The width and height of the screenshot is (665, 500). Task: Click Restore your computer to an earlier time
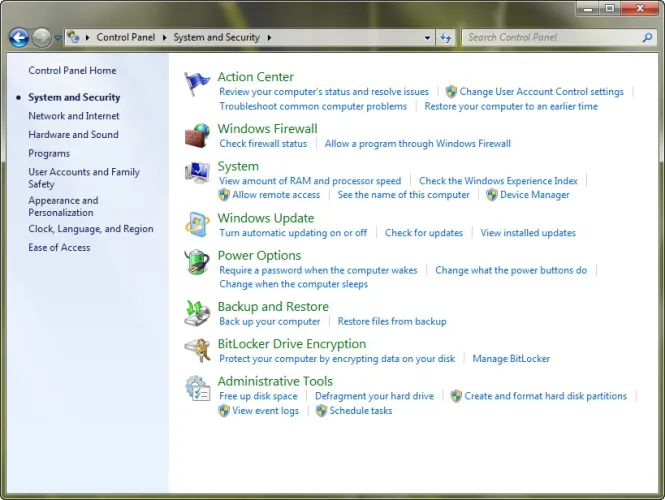(x=511, y=106)
